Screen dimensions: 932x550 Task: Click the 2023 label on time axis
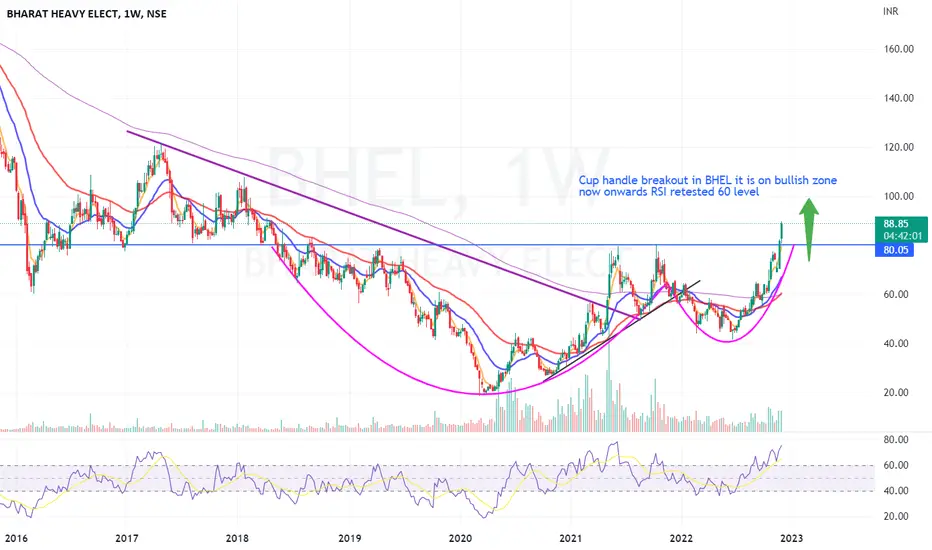(791, 539)
